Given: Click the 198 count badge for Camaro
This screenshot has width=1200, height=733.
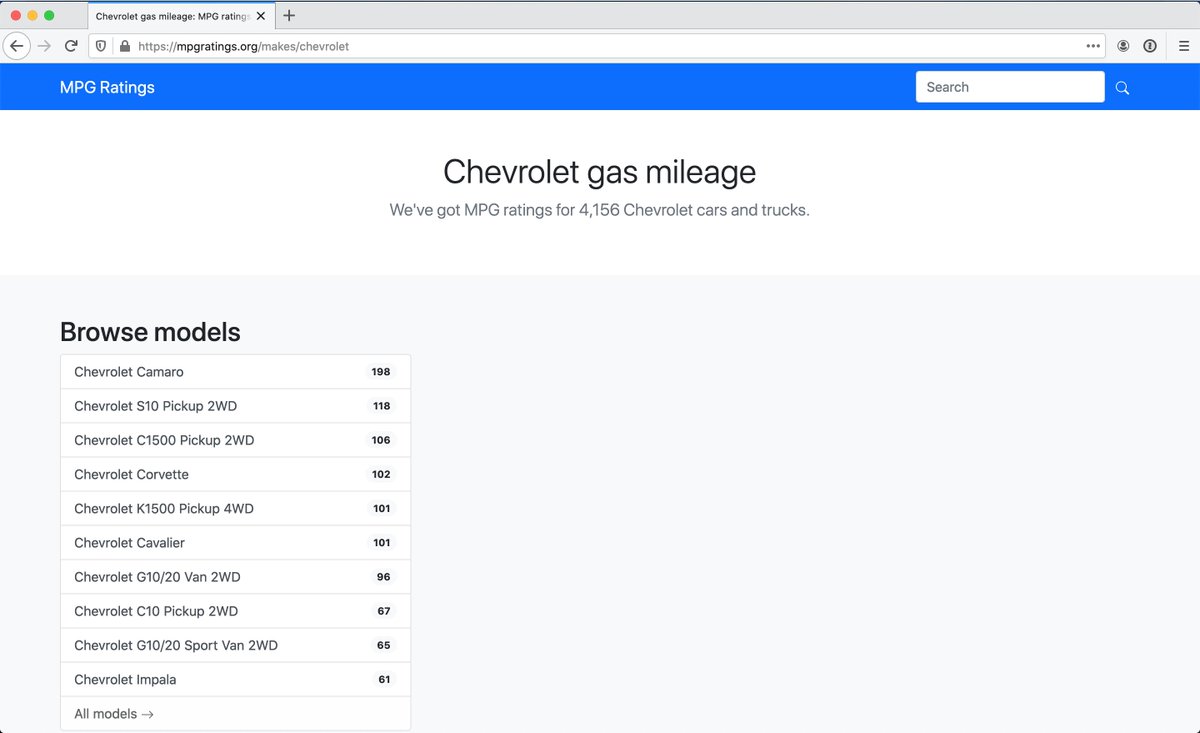Looking at the screenshot, I should 381,372.
